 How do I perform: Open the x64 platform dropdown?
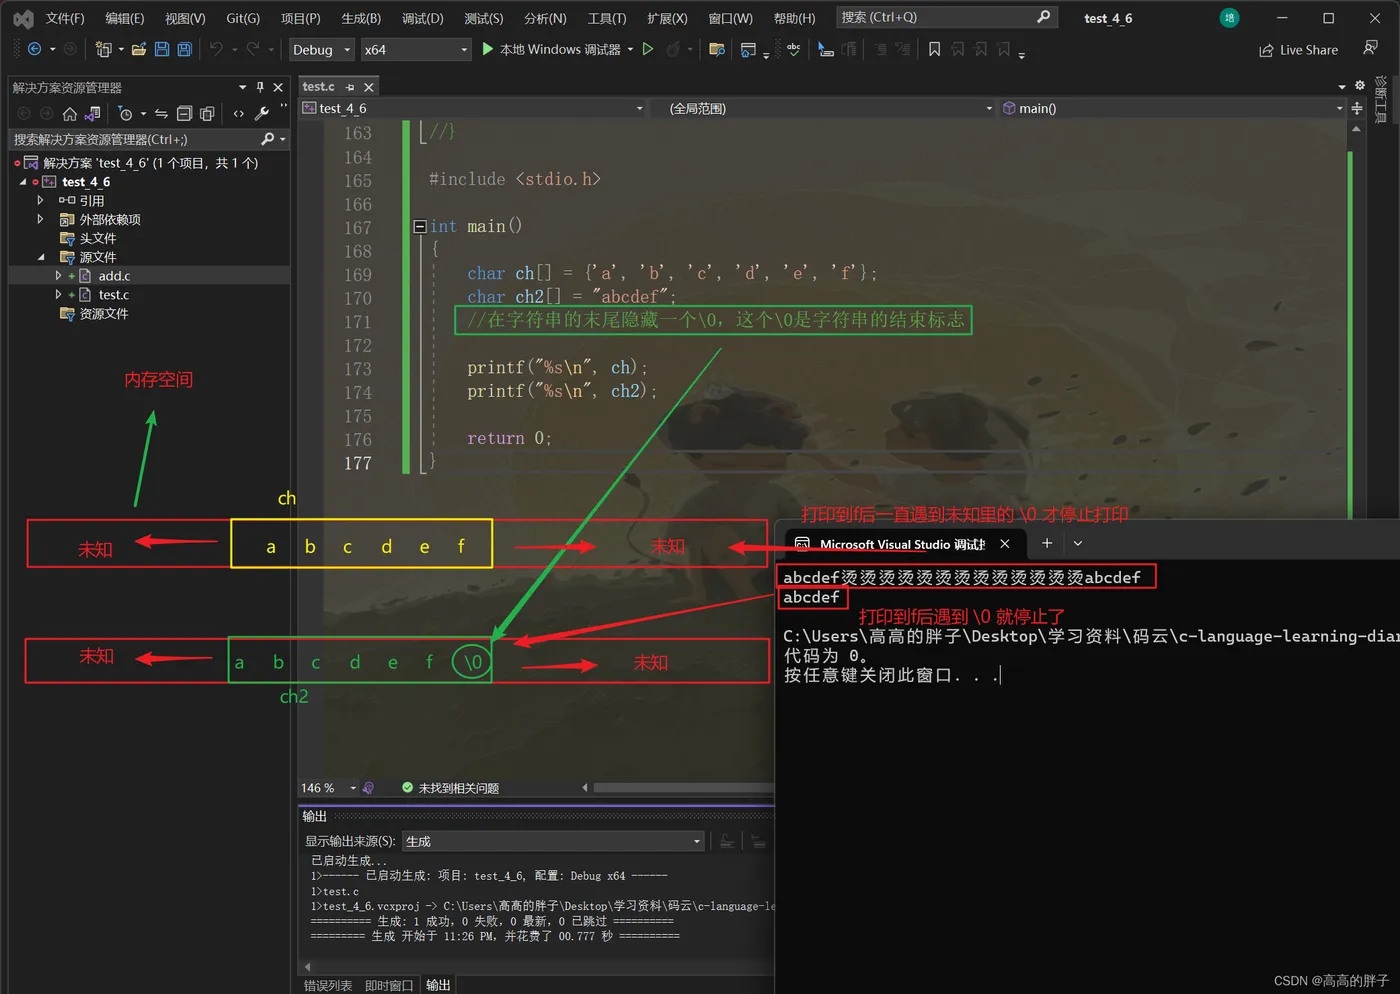(415, 49)
